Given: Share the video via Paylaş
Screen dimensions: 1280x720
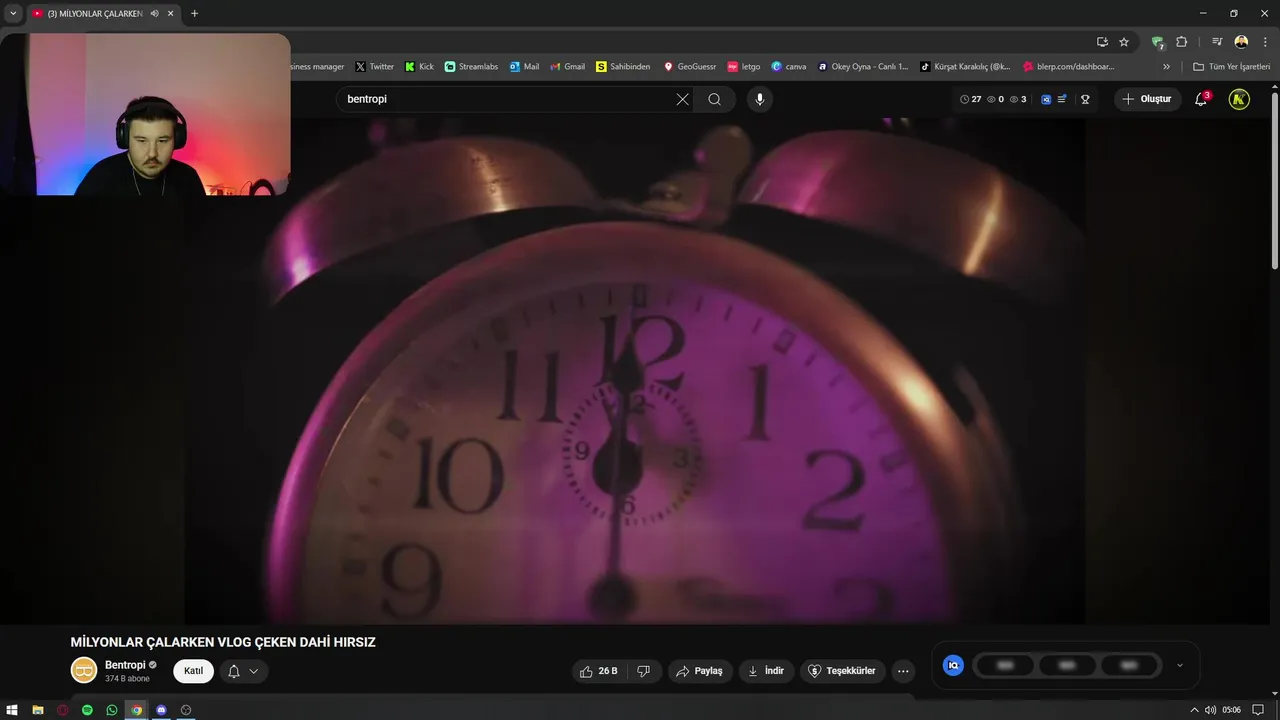Looking at the screenshot, I should 700,671.
